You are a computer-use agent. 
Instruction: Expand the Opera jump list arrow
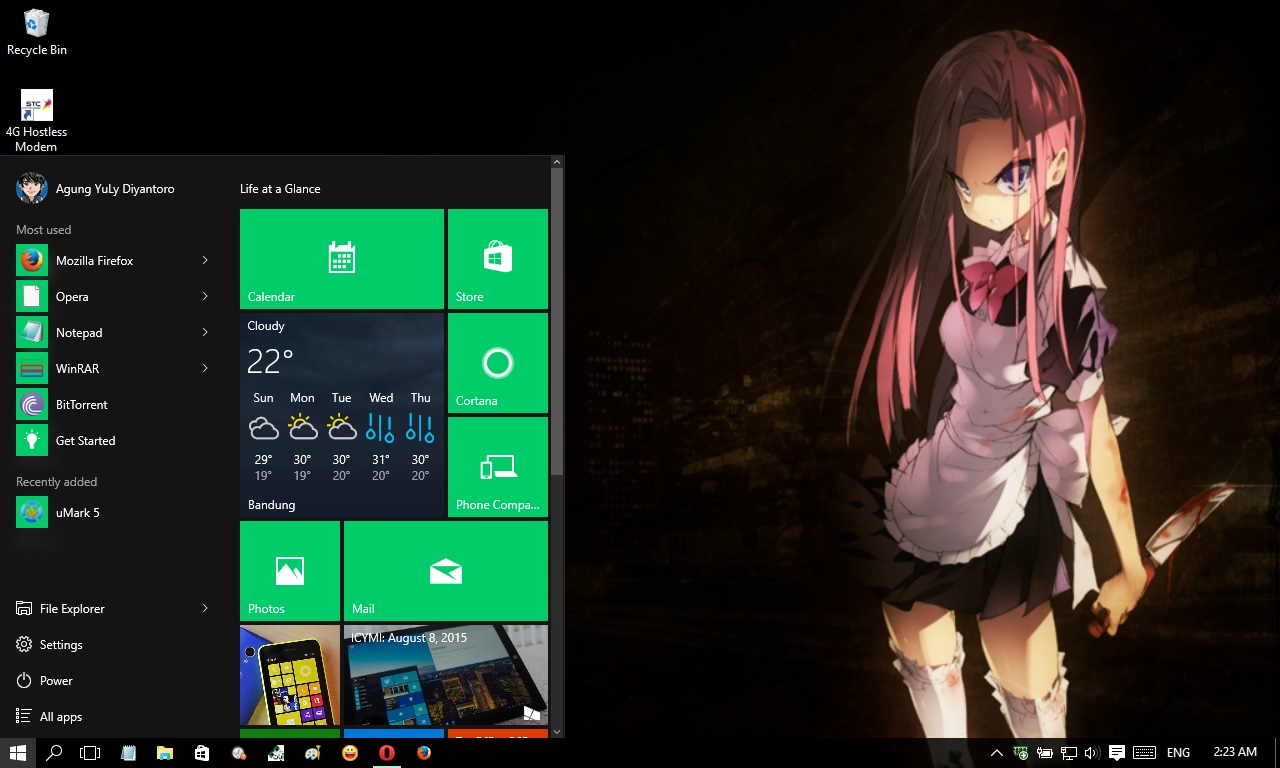tap(205, 296)
